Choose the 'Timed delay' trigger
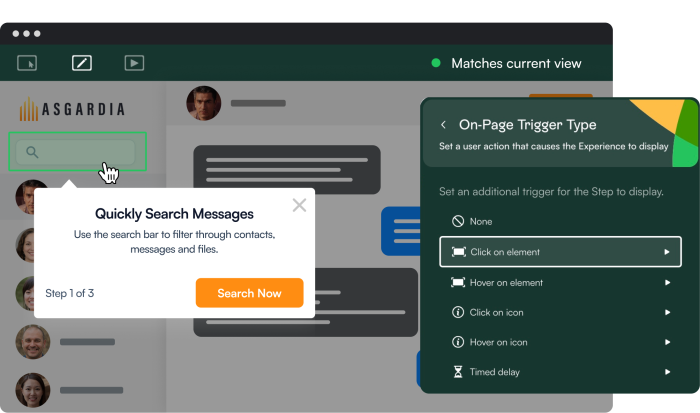Screen dimensions: 700x413 coord(560,372)
